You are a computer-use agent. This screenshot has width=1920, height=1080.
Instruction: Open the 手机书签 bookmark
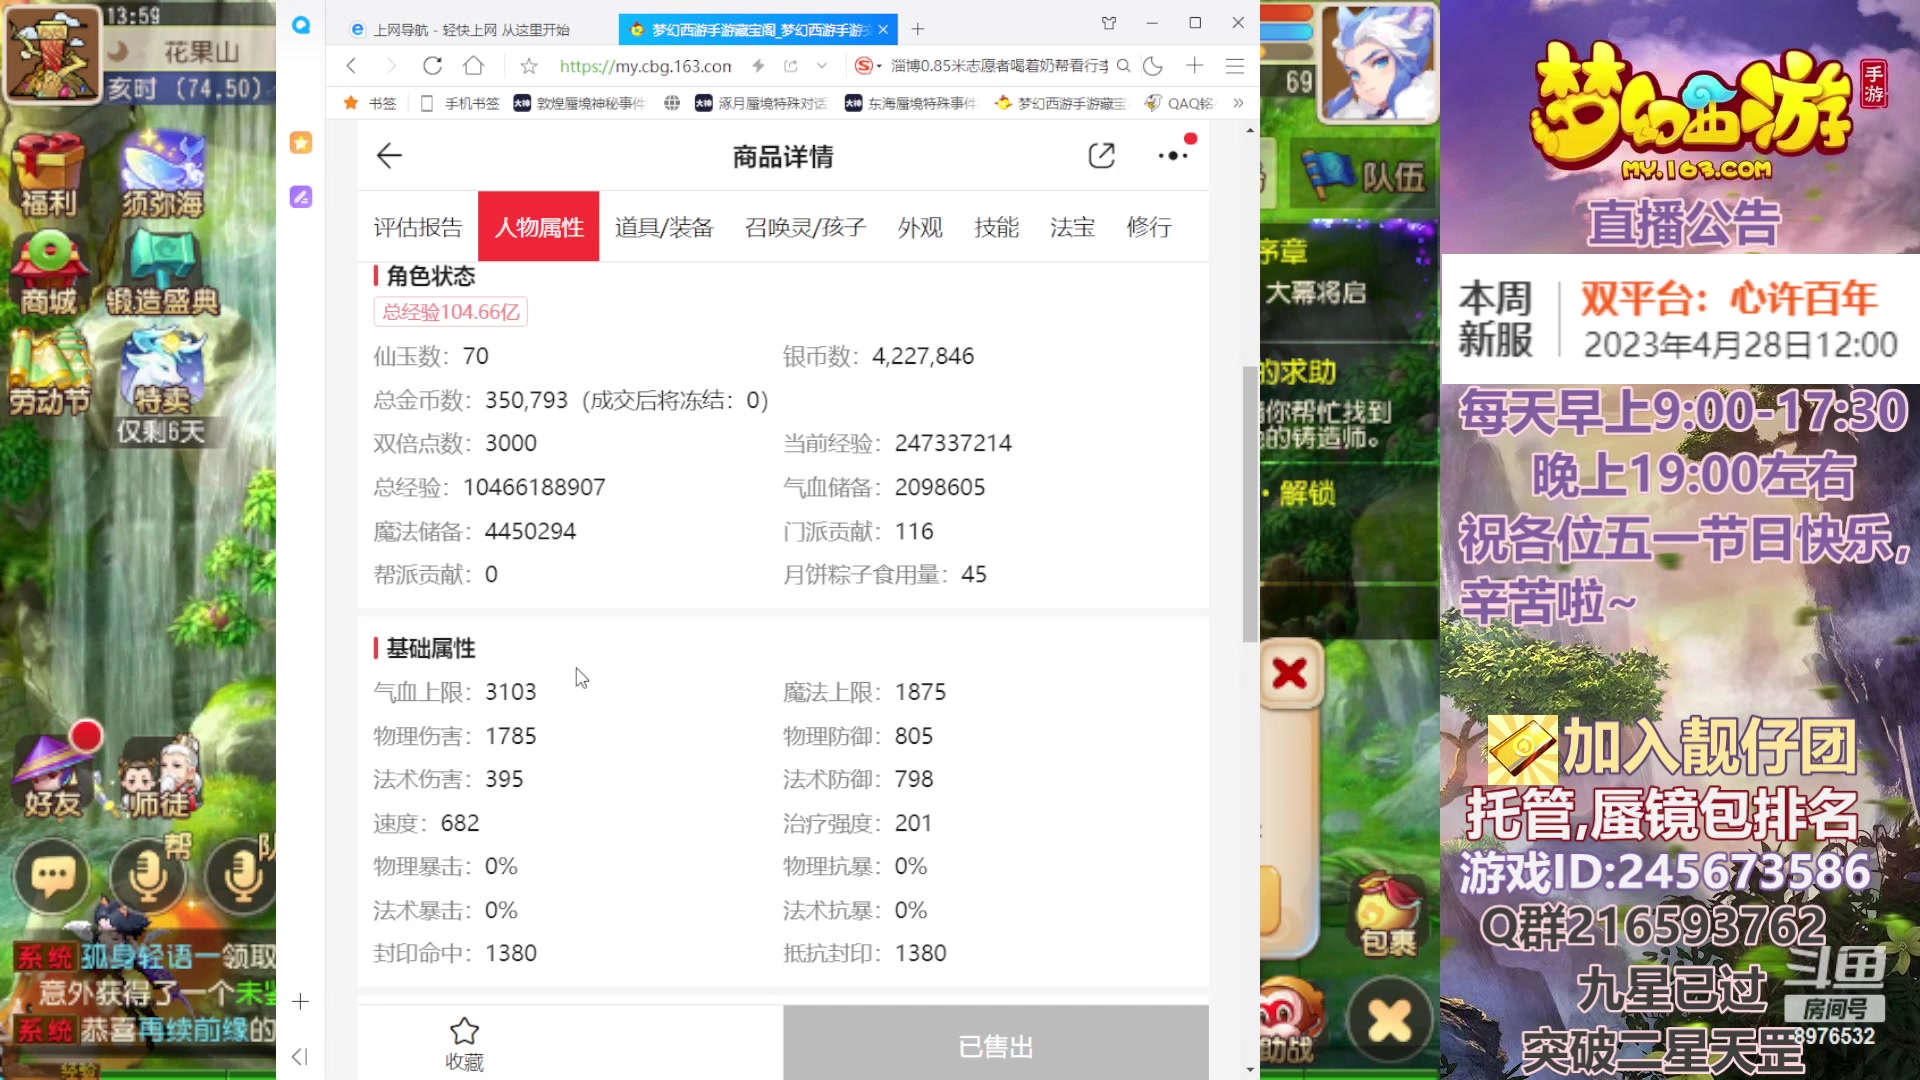[x=460, y=103]
